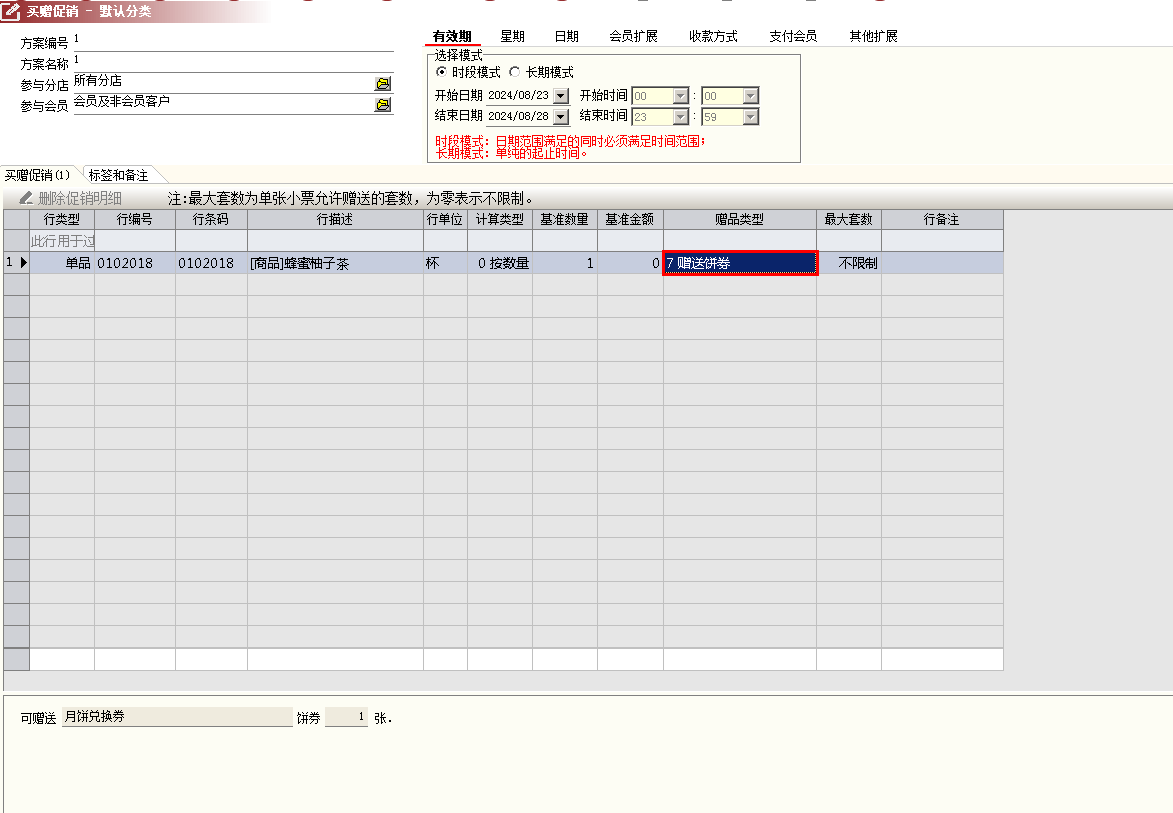
Task: Click the 删除促销明细 button
Action: coord(70,198)
